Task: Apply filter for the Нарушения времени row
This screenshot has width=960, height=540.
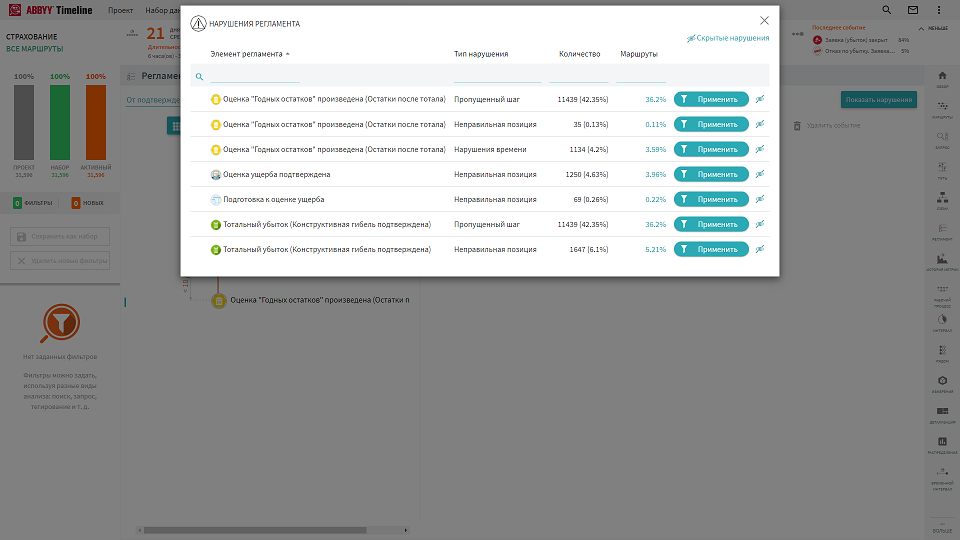Action: tap(711, 149)
